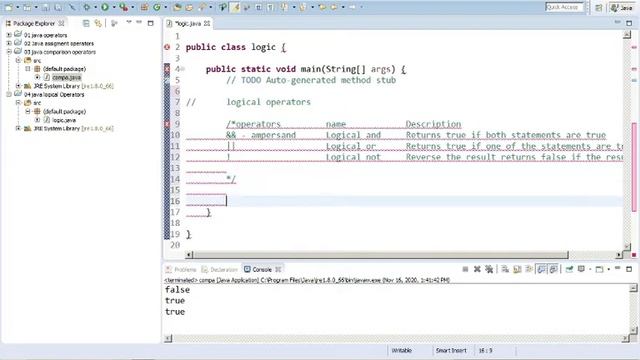
Task: Click the Writable status bar entry
Action: (x=402, y=350)
